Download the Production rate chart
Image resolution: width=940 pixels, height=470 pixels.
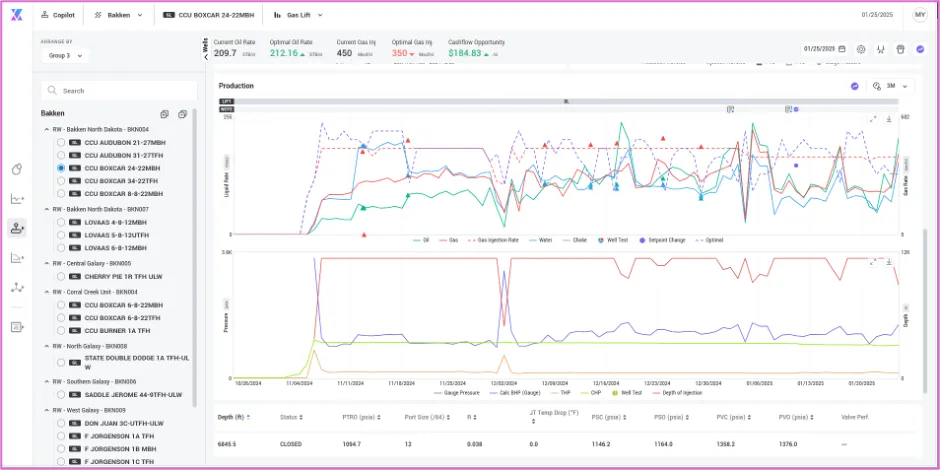pyautogui.click(x=889, y=119)
